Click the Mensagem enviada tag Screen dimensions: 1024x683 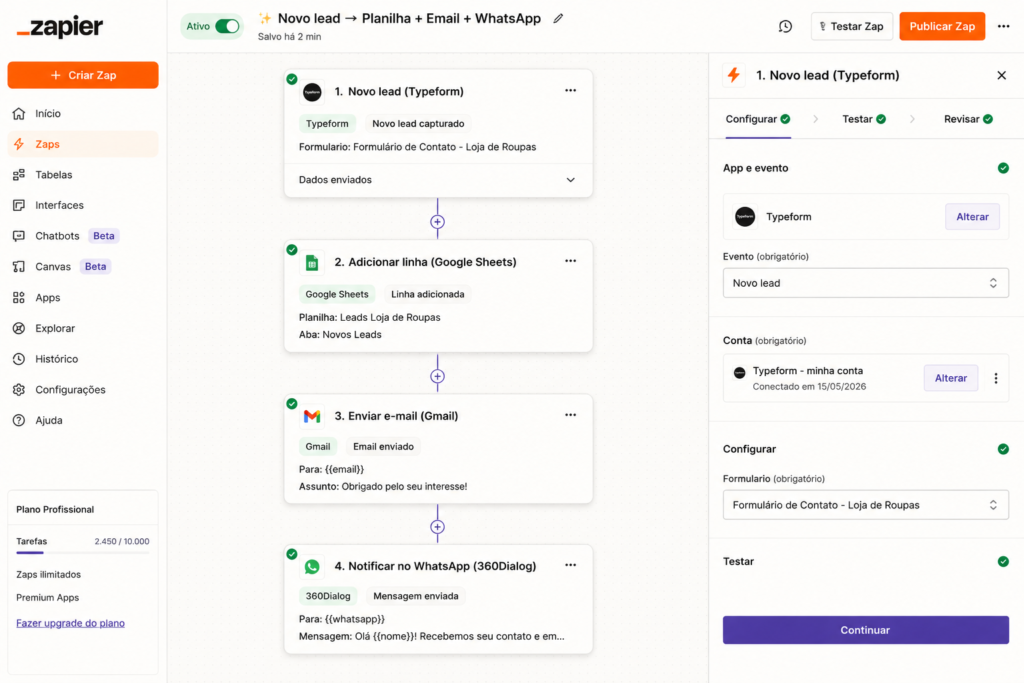click(x=415, y=596)
